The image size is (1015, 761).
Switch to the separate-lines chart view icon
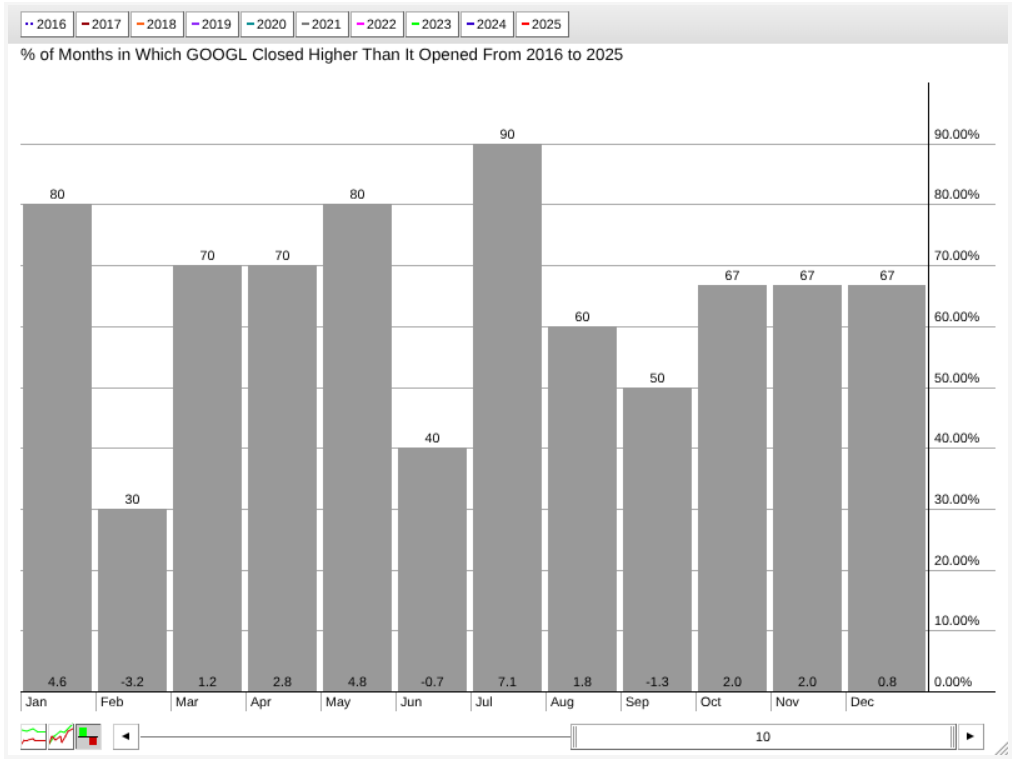[x=34, y=738]
